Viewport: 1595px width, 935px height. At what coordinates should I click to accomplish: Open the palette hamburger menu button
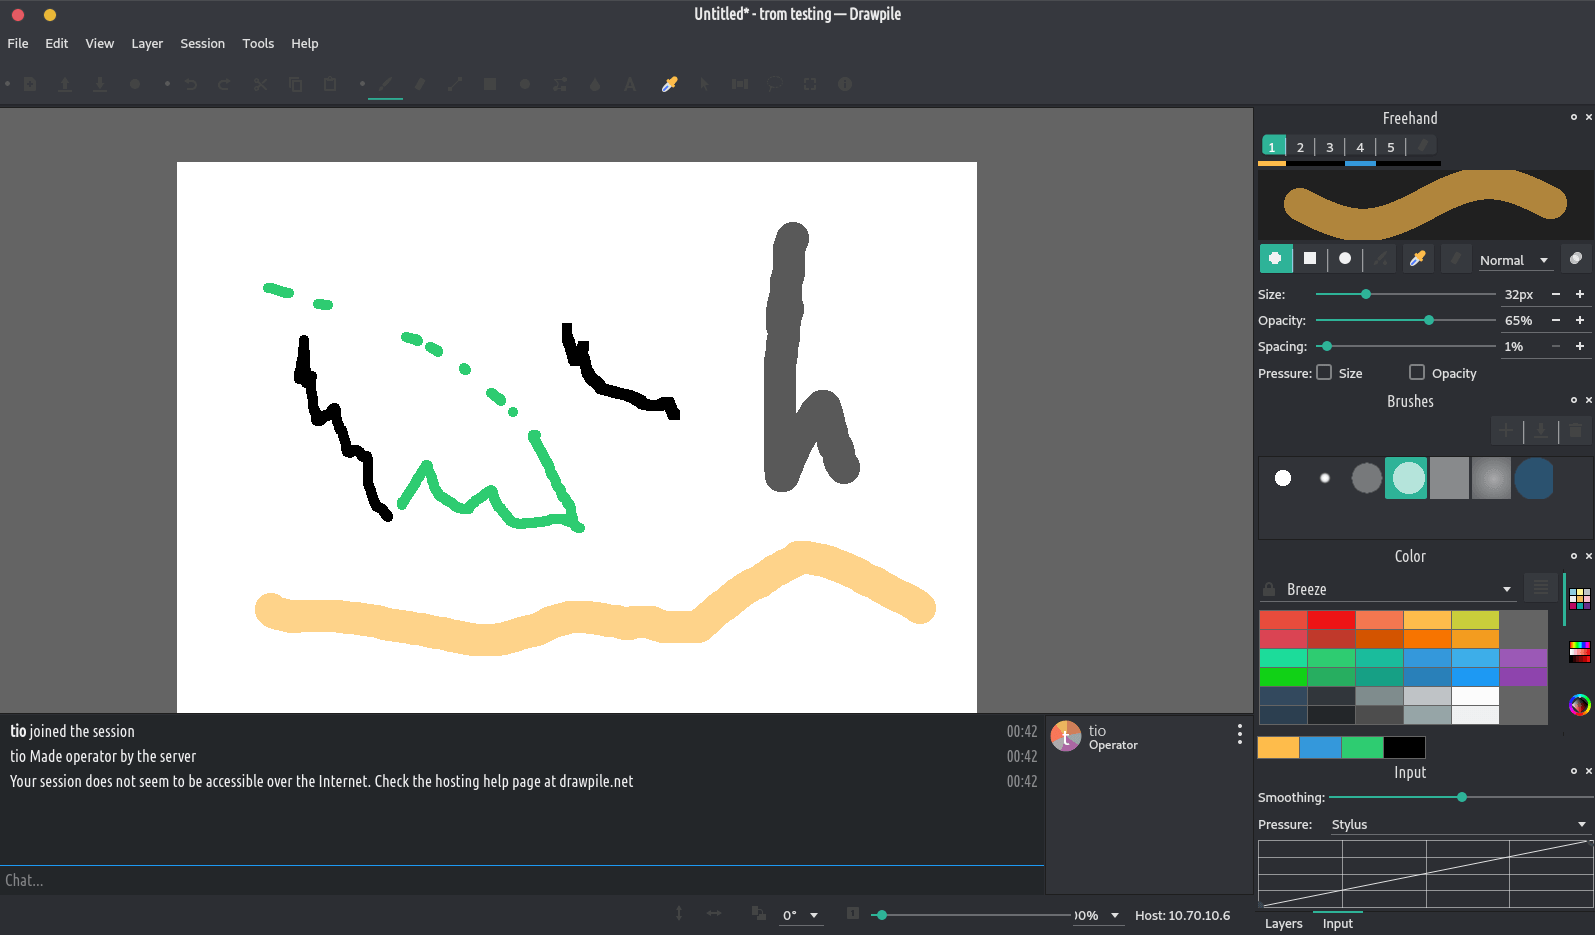(1540, 588)
